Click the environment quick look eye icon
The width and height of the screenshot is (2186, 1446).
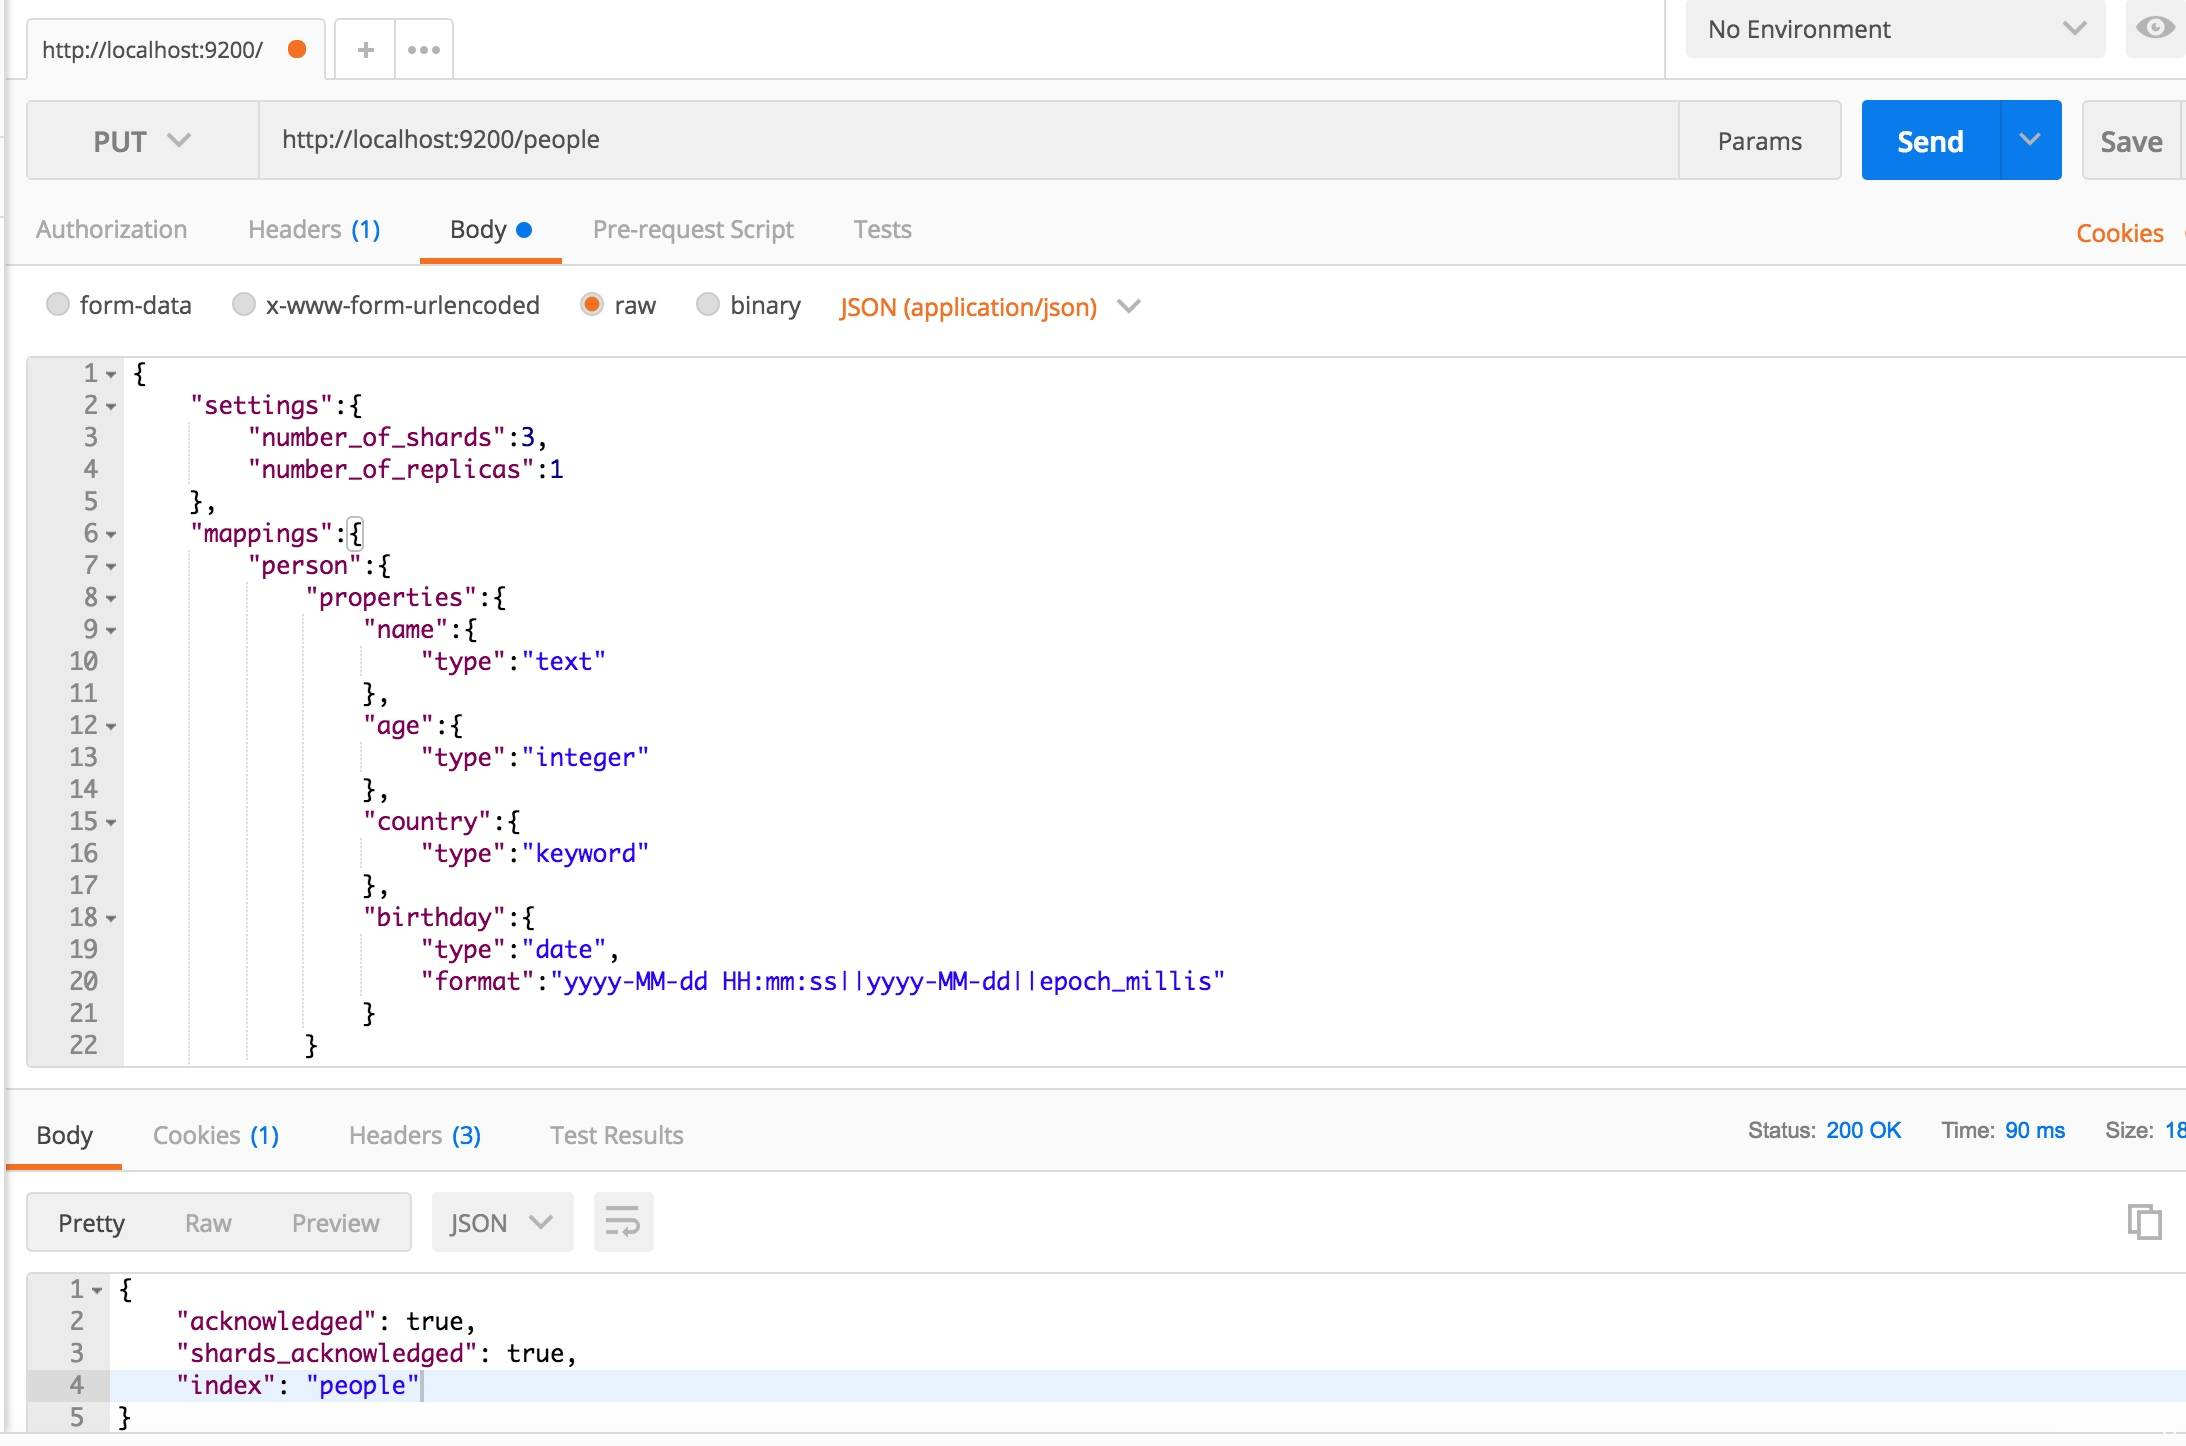(2154, 28)
